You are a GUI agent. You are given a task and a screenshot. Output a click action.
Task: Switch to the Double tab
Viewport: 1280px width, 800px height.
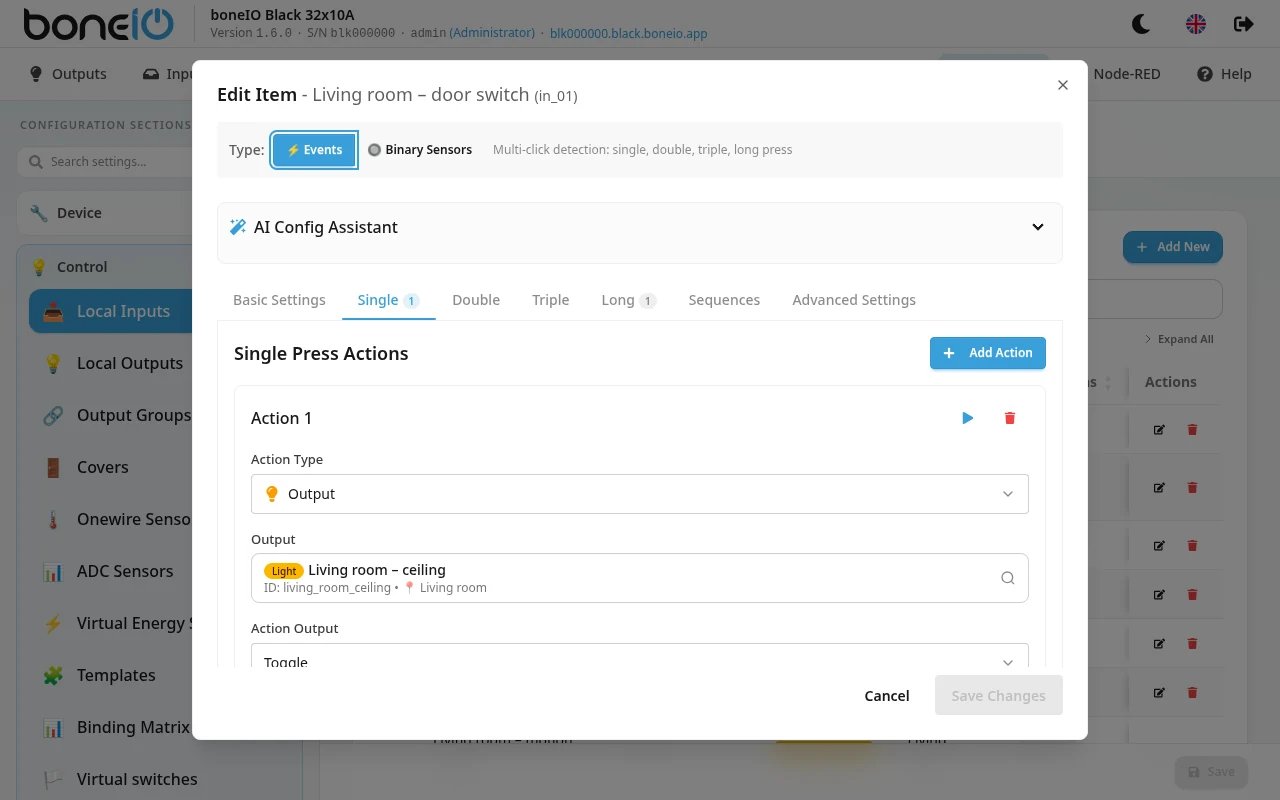(x=476, y=300)
